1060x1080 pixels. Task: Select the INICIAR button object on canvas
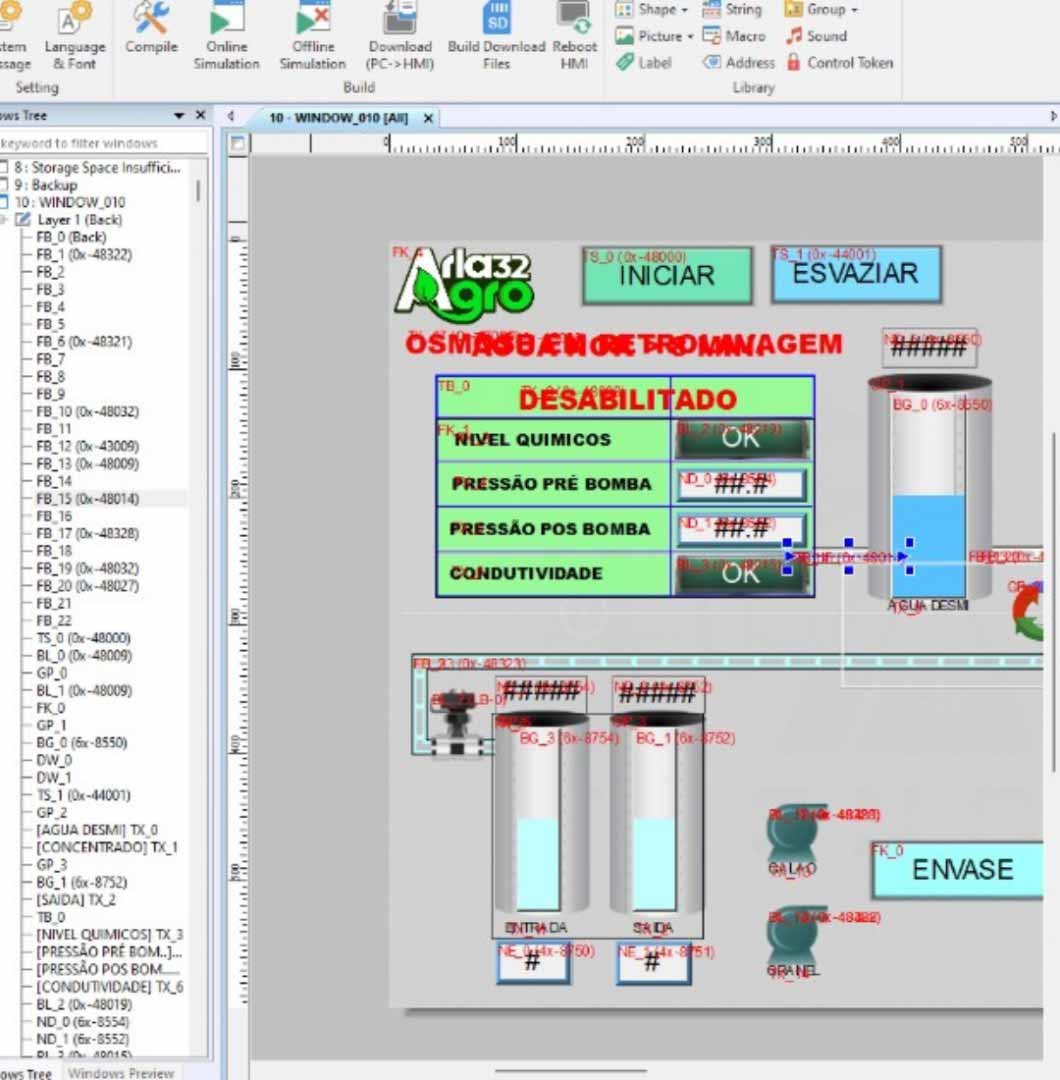coord(667,276)
